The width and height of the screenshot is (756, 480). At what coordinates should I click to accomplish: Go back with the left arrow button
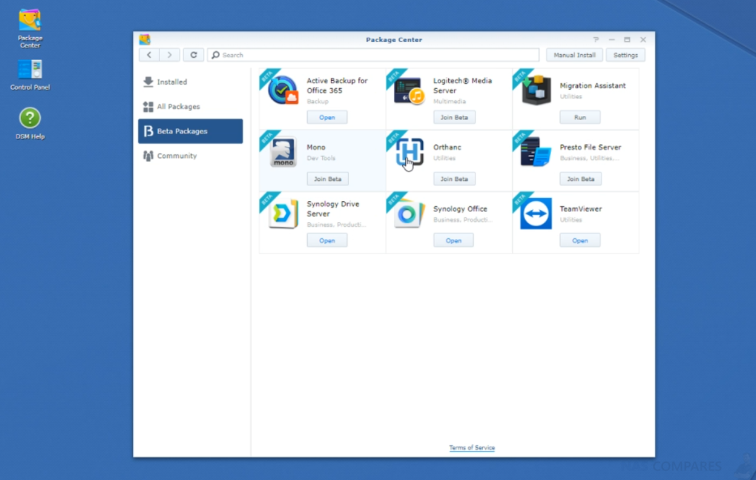coord(149,55)
